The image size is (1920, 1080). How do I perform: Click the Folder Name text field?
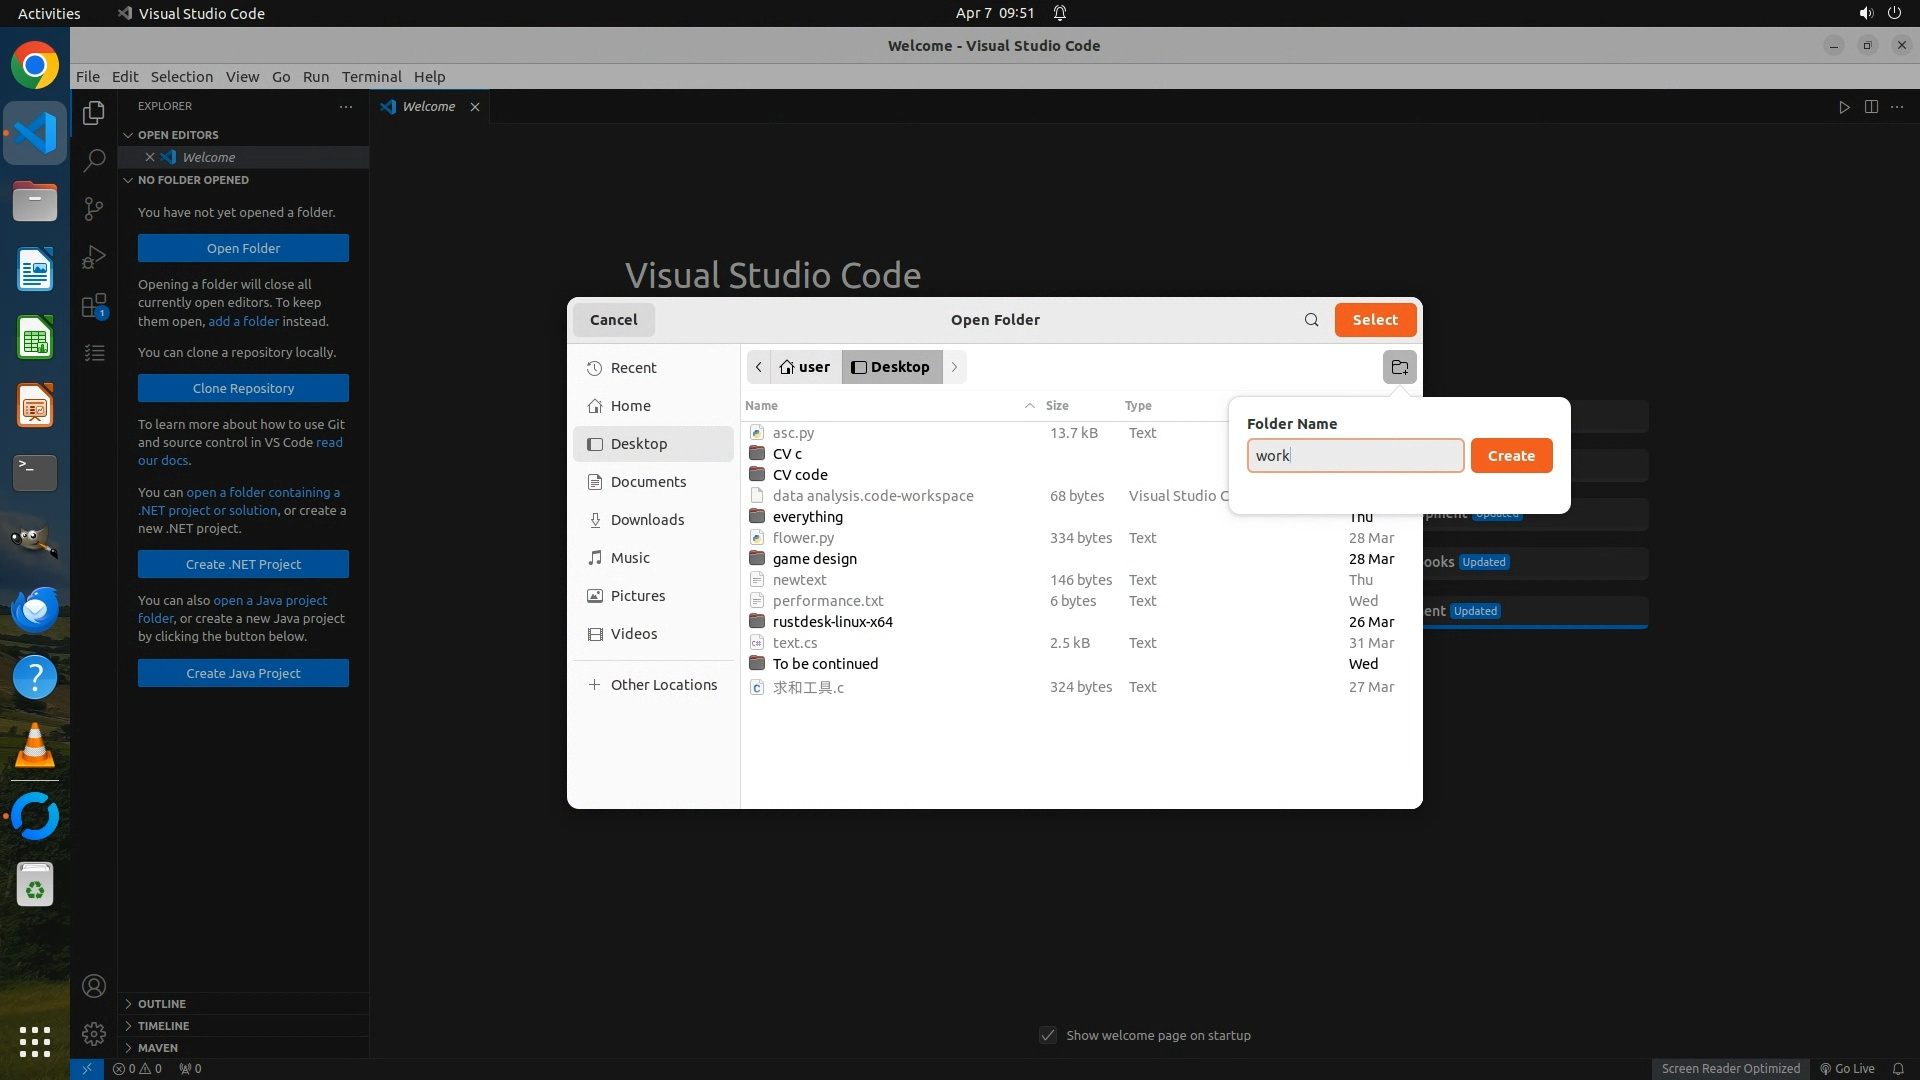[1354, 456]
